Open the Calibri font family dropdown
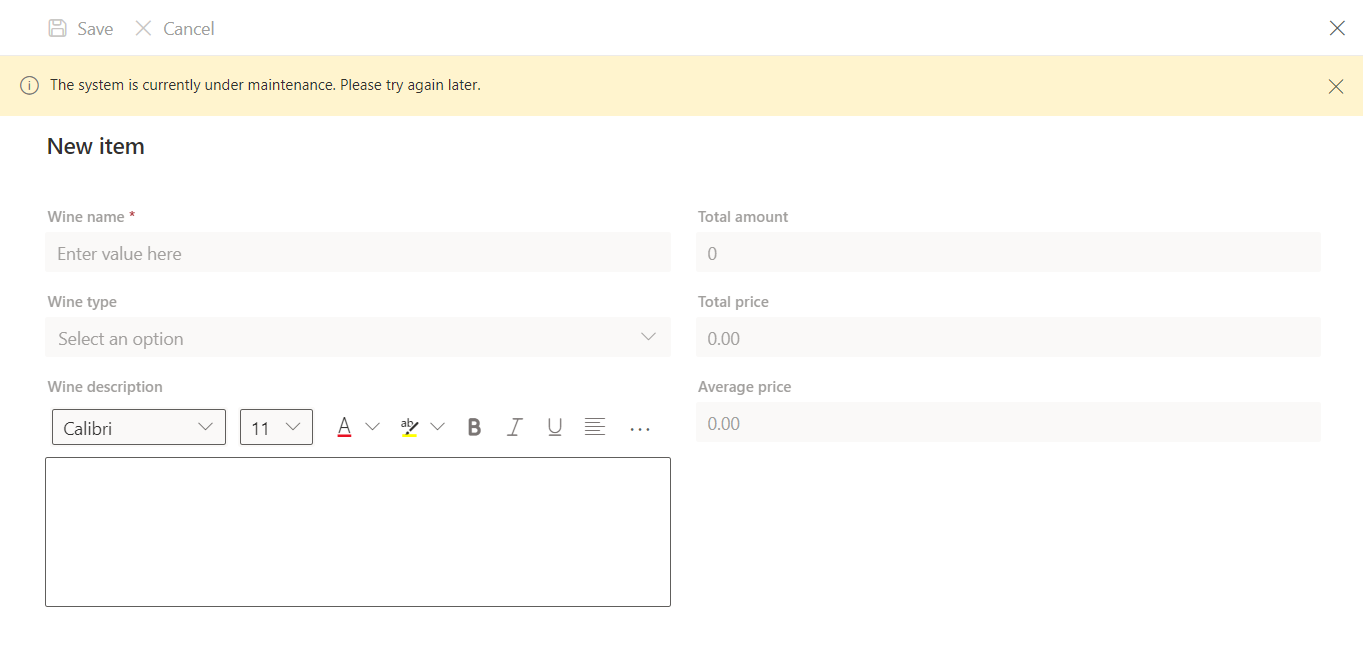This screenshot has height=667, width=1363. pyautogui.click(x=138, y=426)
